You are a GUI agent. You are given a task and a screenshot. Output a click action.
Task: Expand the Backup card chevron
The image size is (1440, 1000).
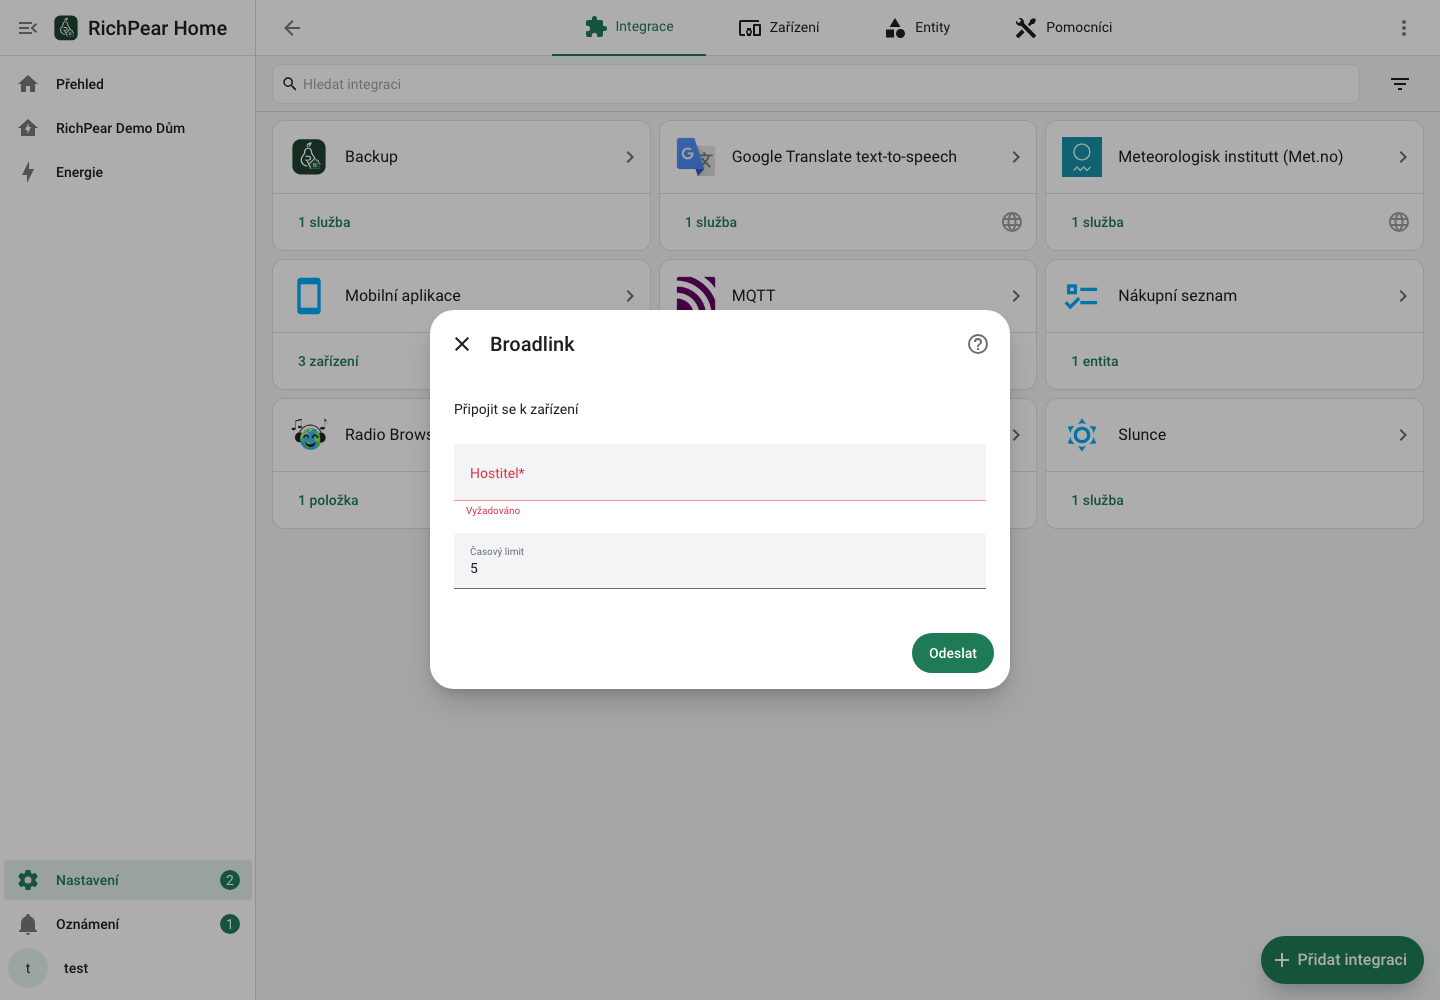coord(630,157)
